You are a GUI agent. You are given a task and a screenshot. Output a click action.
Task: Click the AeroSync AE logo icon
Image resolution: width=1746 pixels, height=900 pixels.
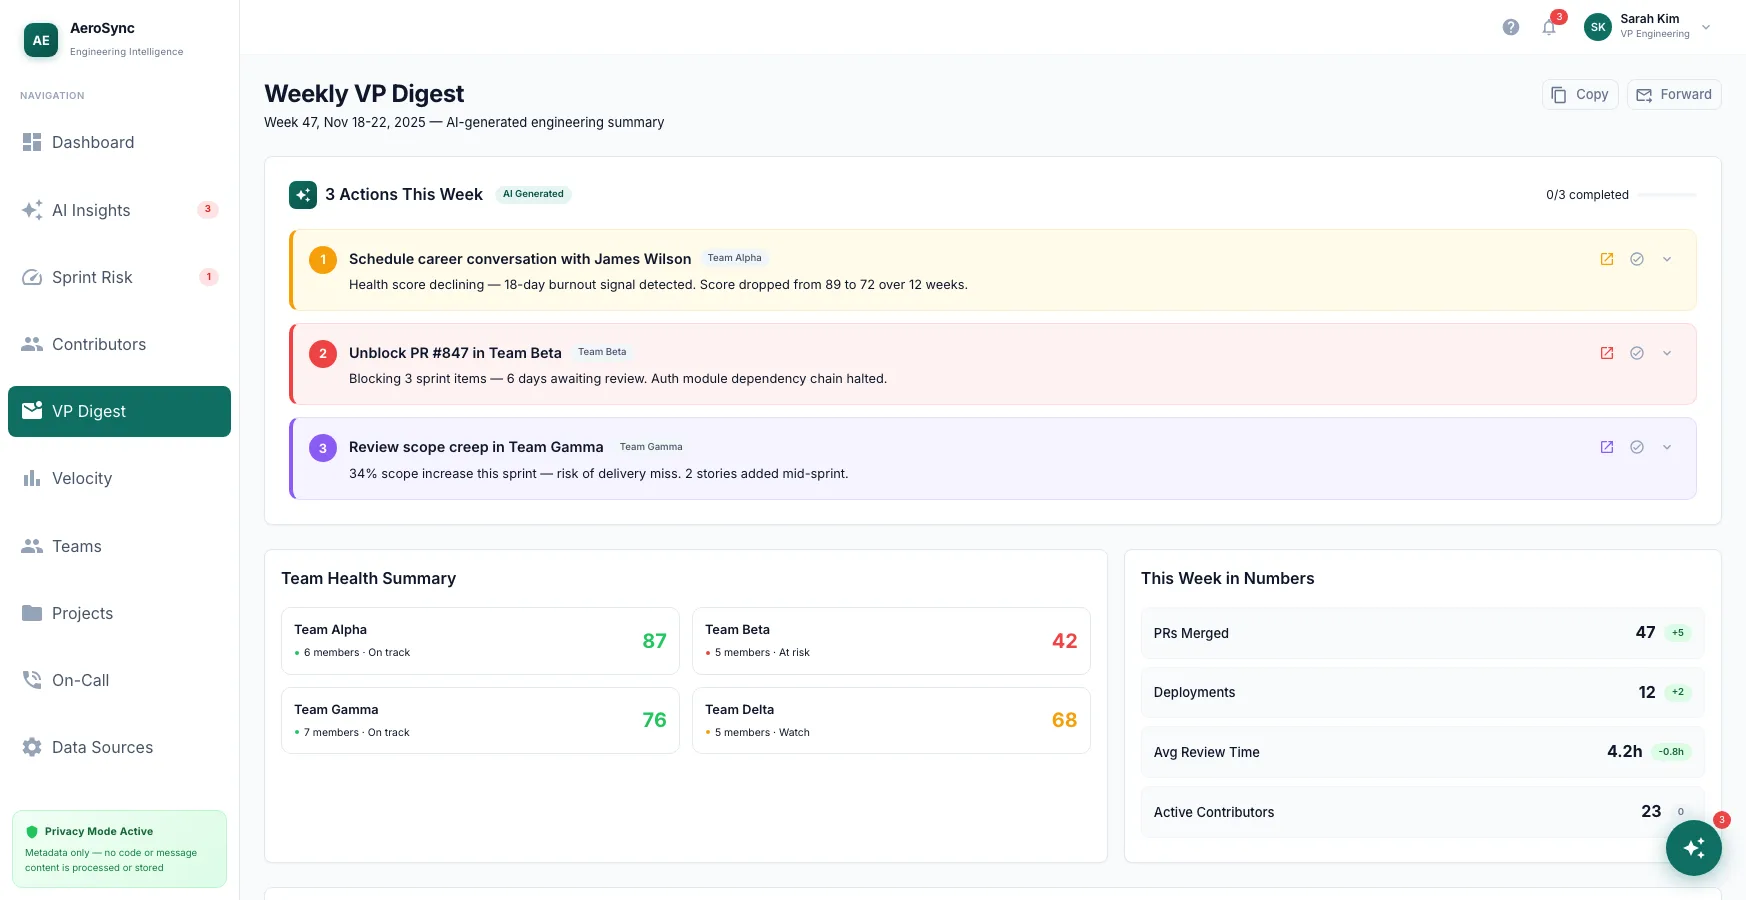41,40
